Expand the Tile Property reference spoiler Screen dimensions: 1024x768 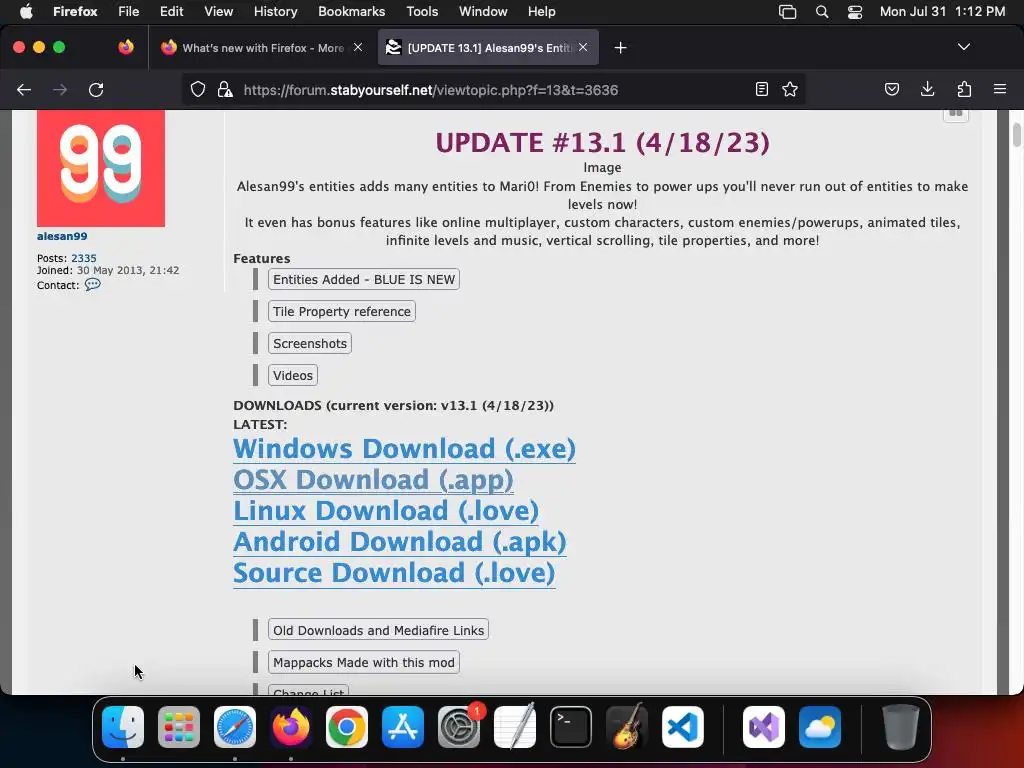342,312
